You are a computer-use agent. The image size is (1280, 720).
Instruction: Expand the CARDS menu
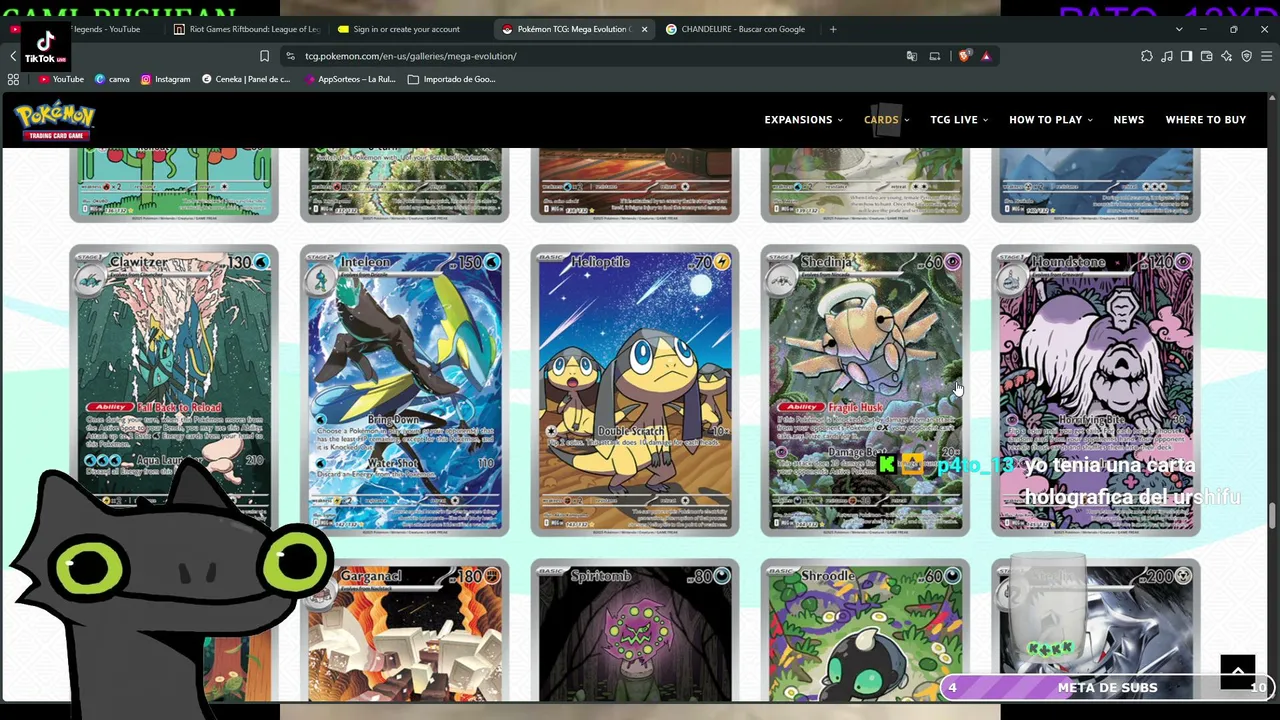point(886,120)
